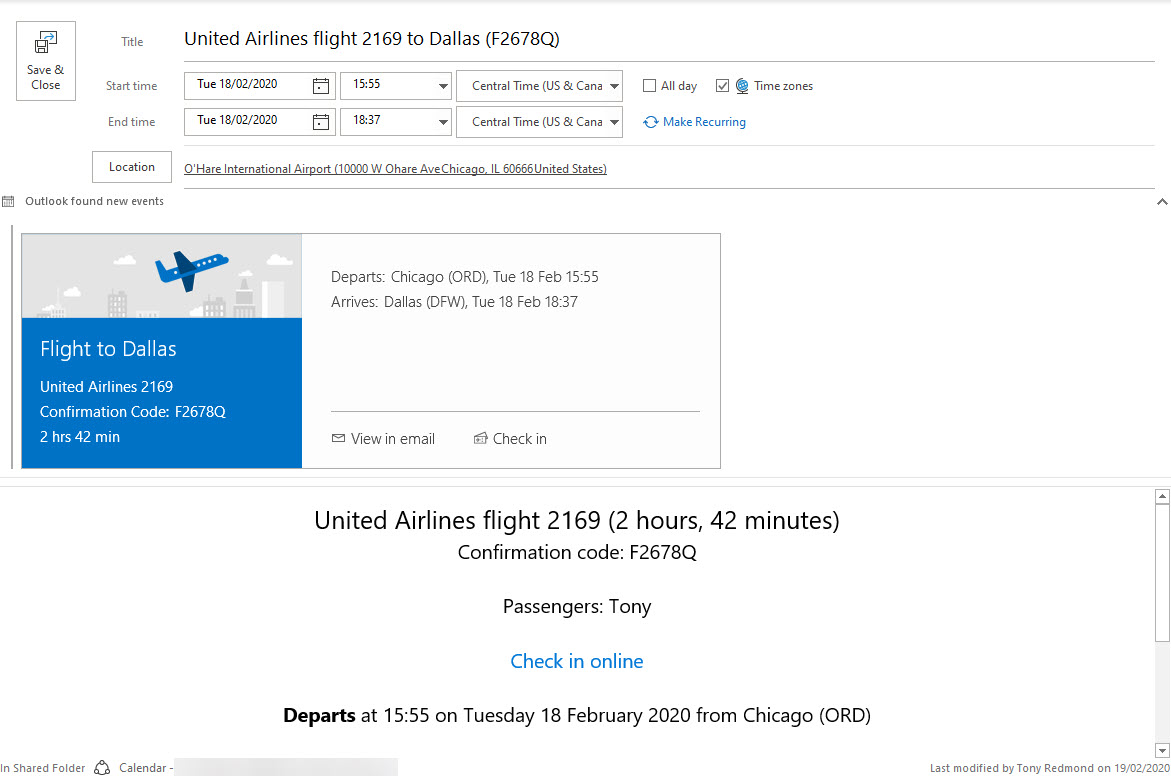The image size is (1171, 776).
Task: Click the event Title text field
Action: click(x=660, y=40)
